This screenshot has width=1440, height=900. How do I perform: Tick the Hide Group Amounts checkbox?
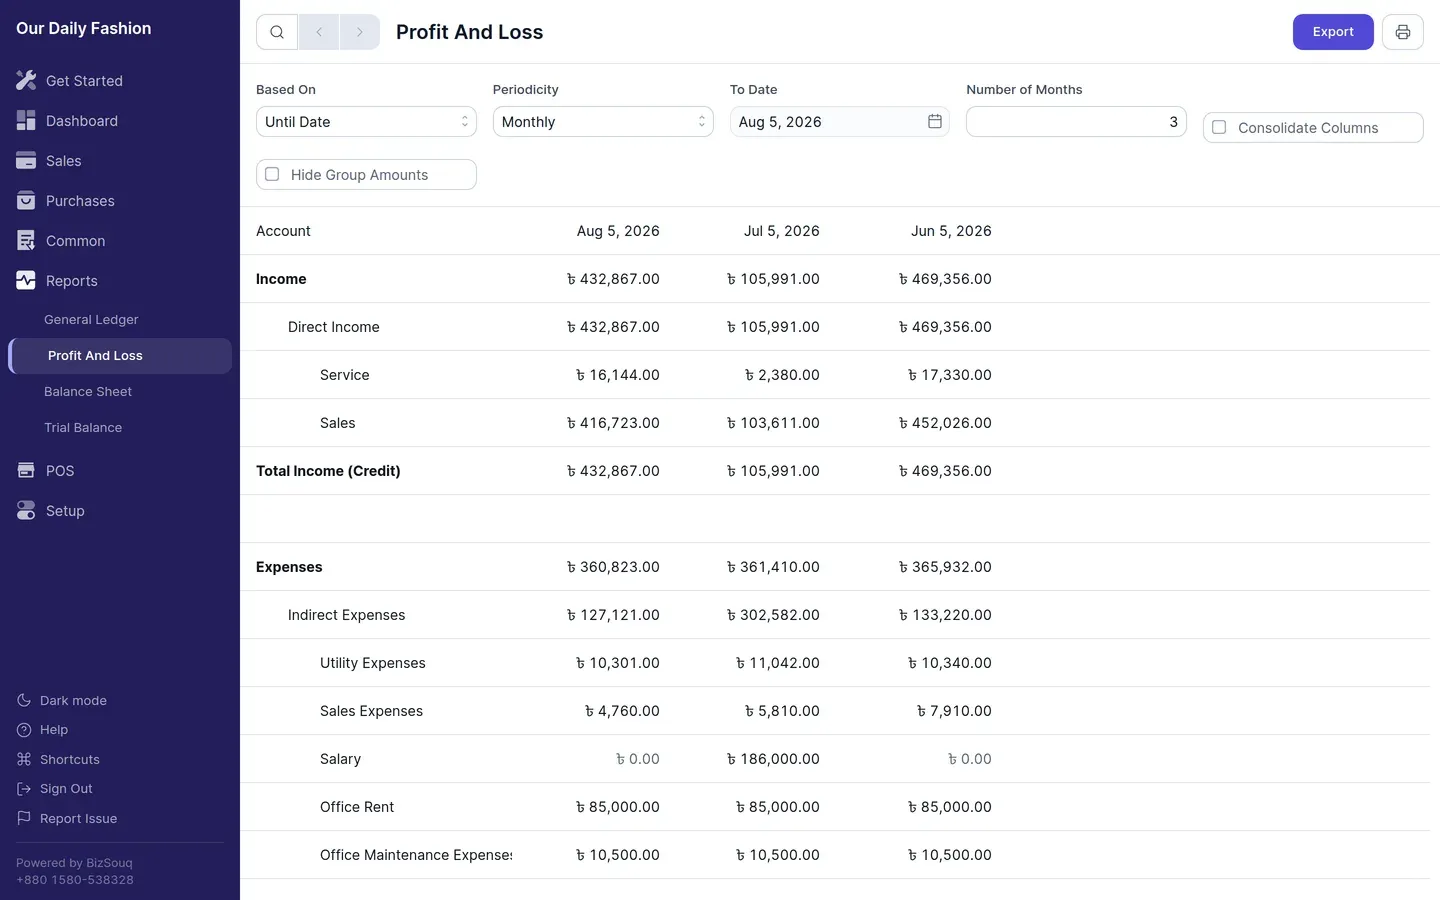click(272, 174)
